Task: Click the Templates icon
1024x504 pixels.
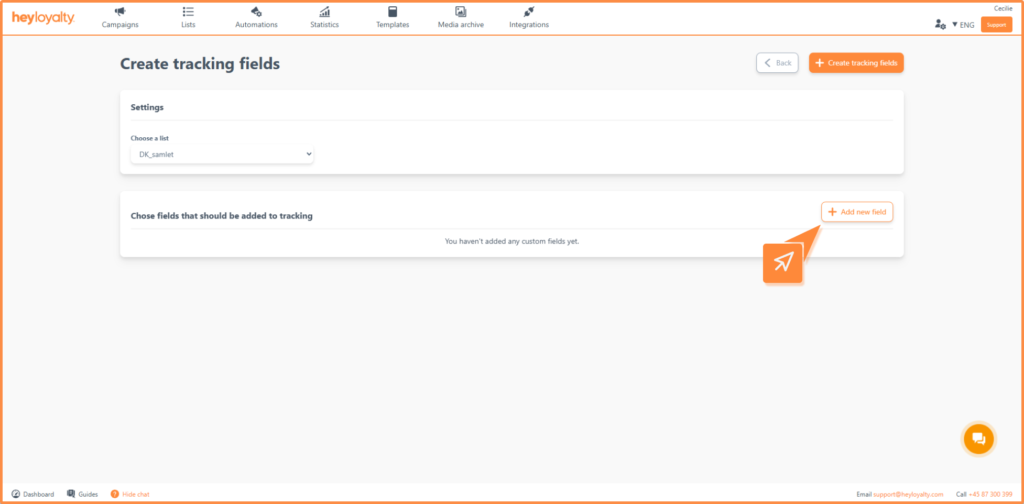Action: (x=392, y=11)
